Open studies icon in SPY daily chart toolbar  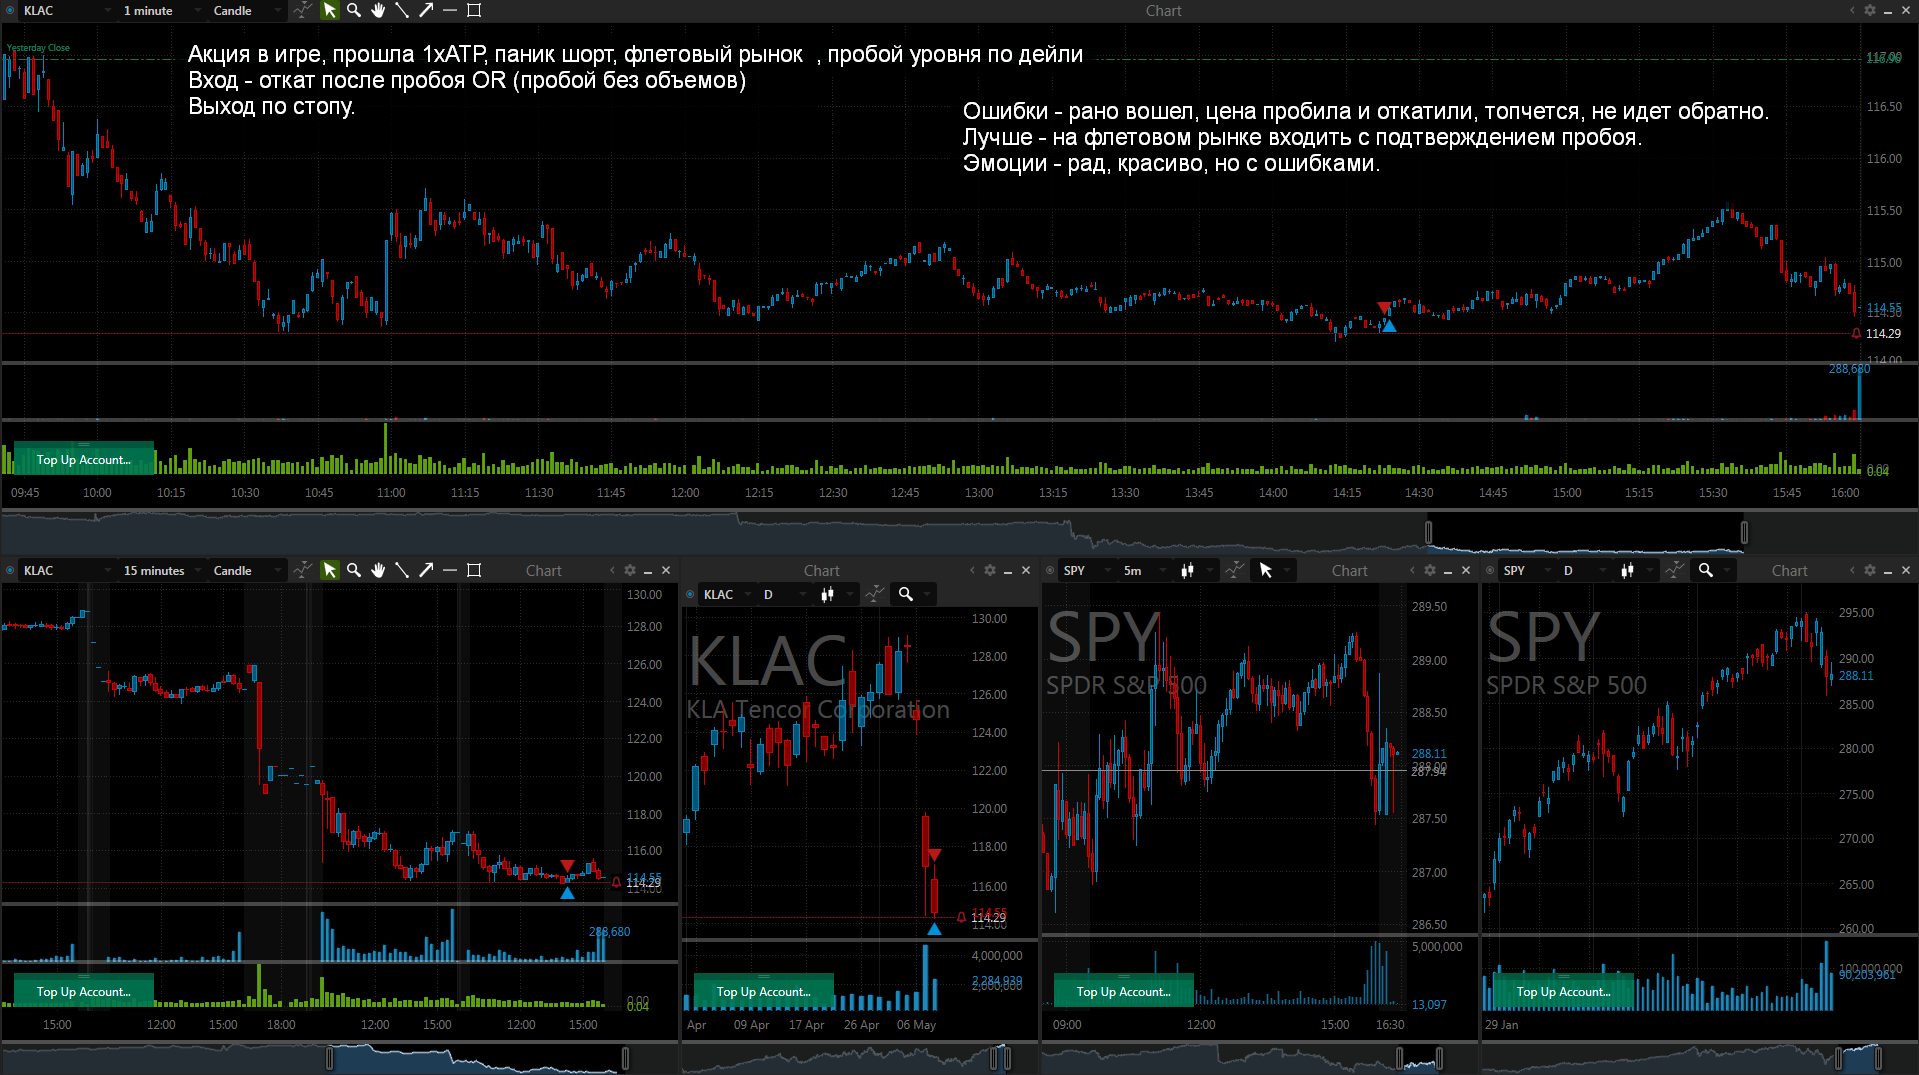[1675, 570]
